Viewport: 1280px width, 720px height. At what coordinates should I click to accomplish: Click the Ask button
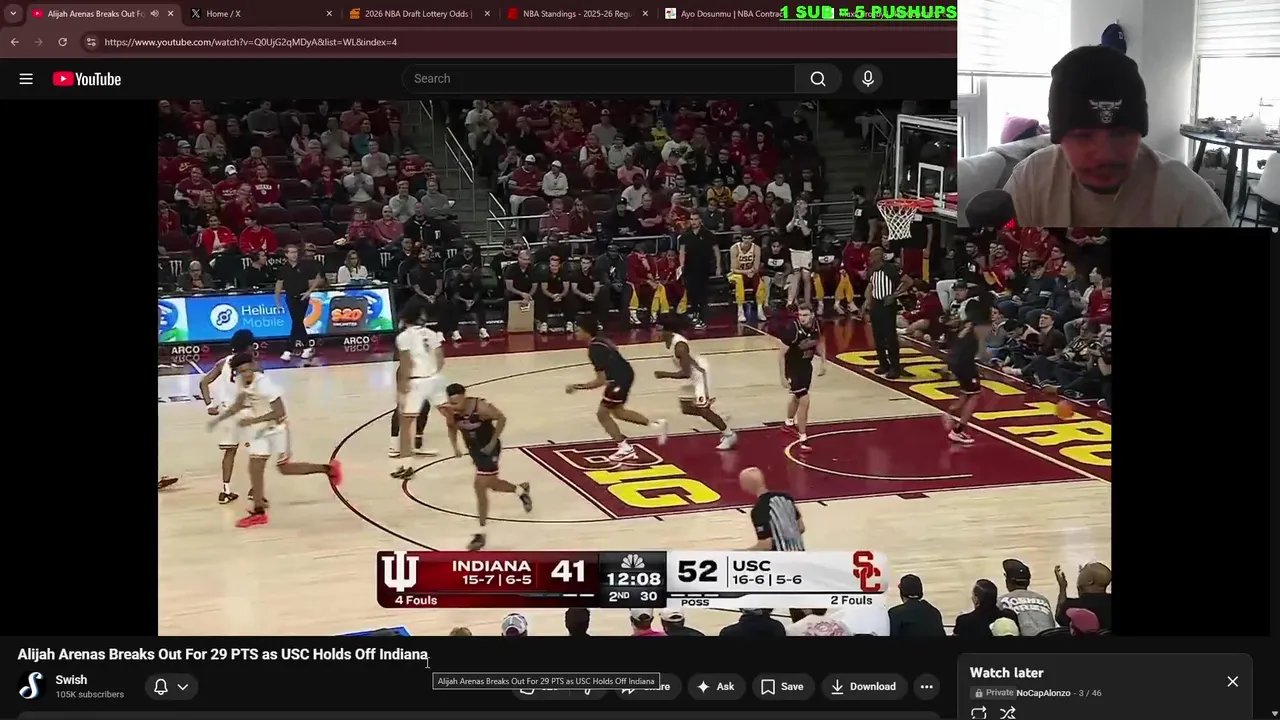tap(716, 687)
